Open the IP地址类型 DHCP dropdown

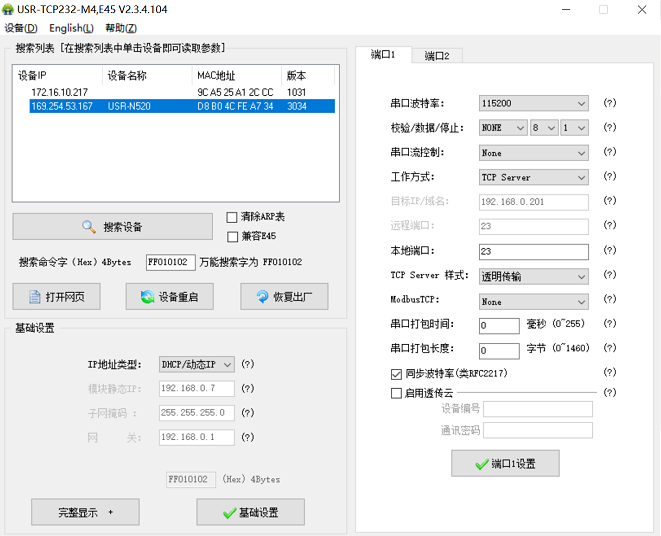(197, 365)
